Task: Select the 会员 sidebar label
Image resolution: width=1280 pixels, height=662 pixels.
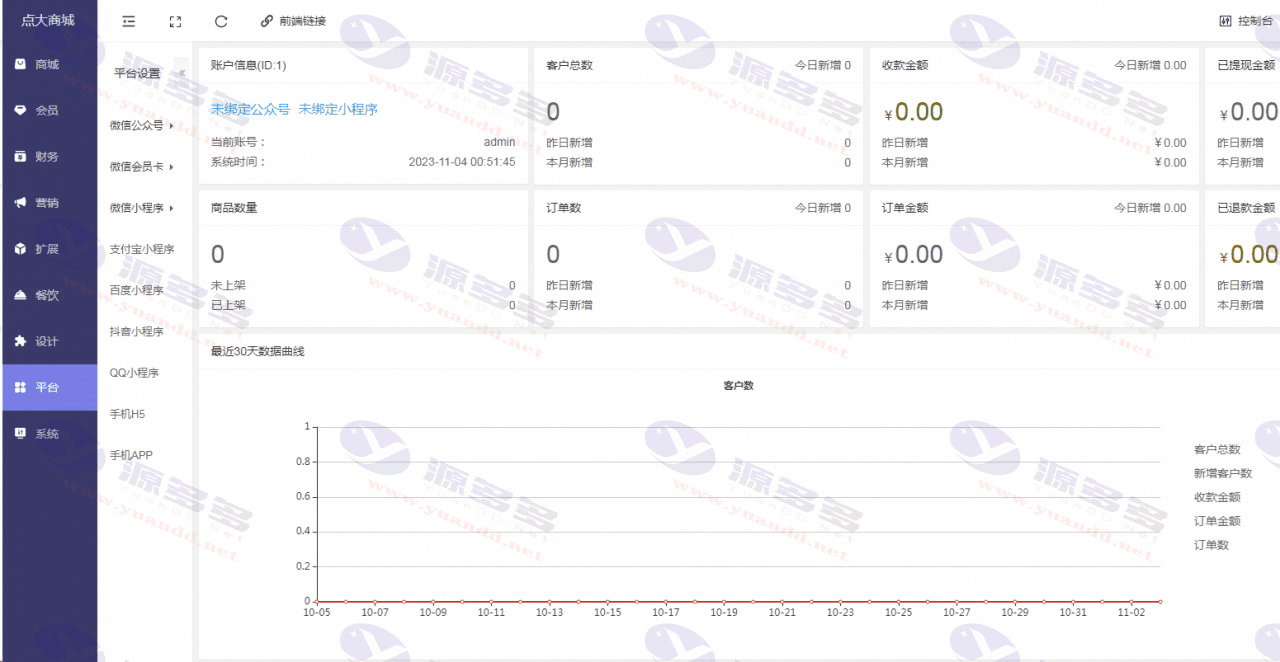Action: (x=47, y=110)
